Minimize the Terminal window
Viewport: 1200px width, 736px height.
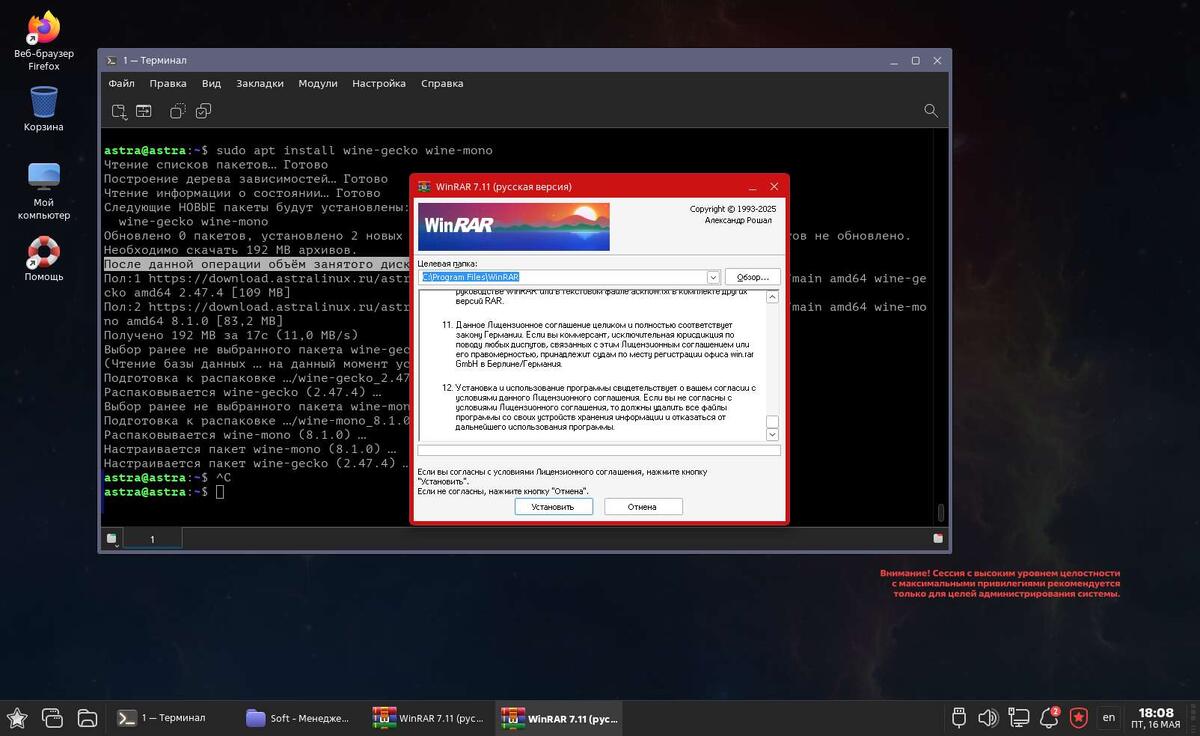(894, 61)
